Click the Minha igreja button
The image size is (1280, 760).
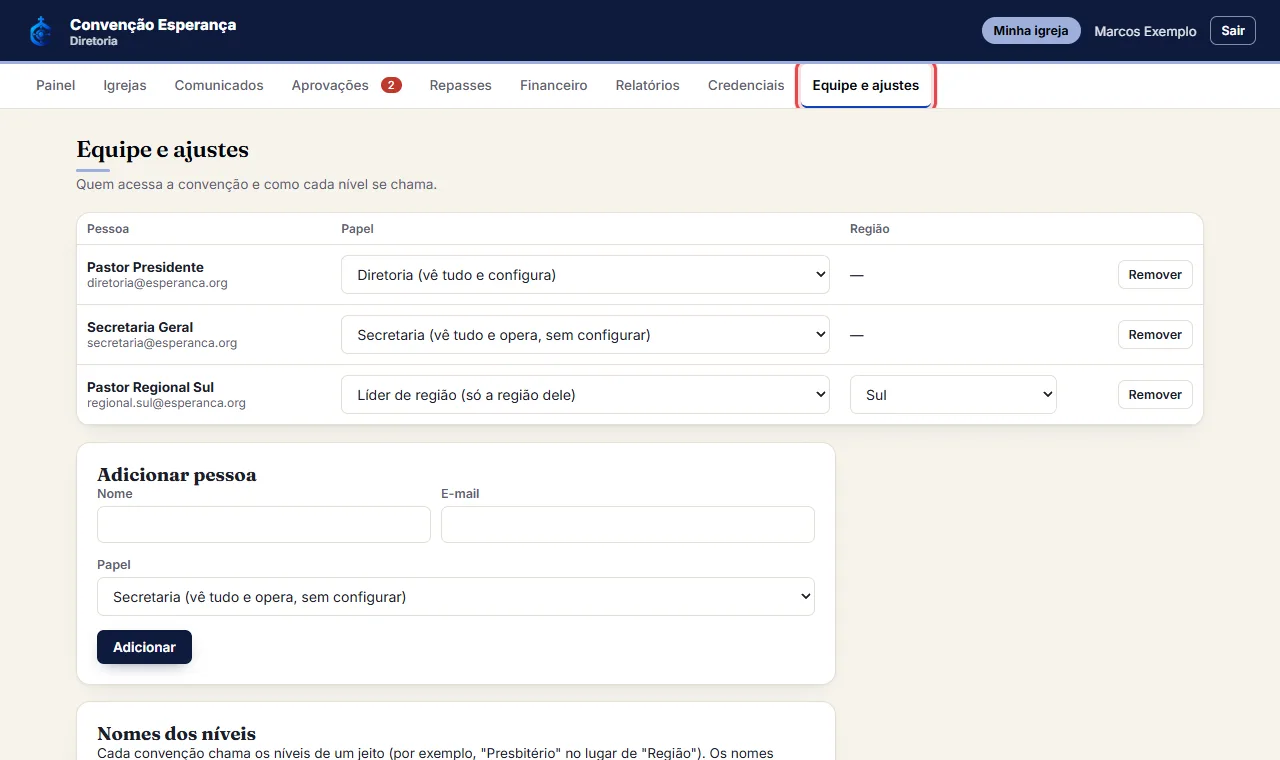1031,31
